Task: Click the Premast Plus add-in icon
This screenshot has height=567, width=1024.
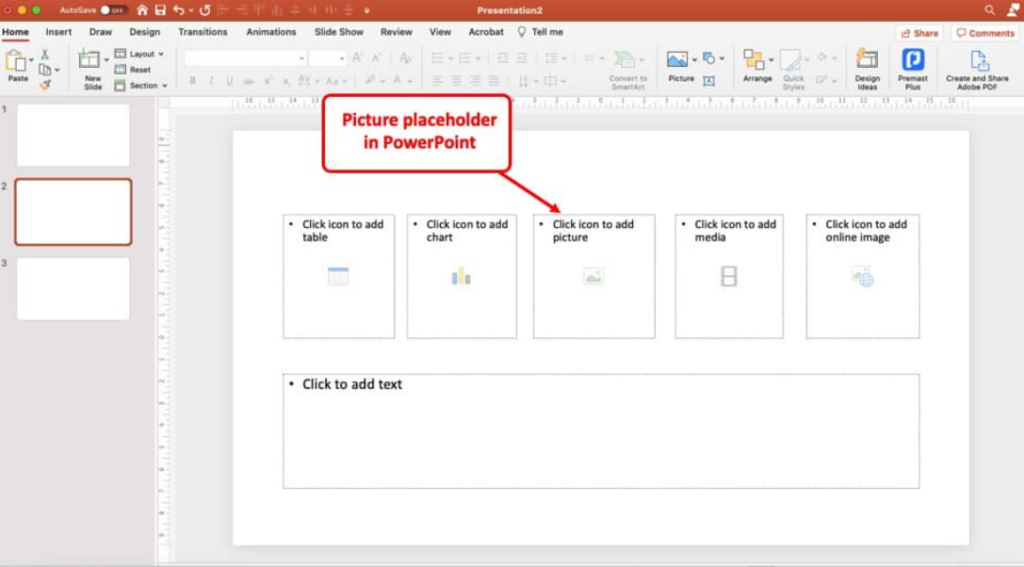Action: [x=912, y=68]
